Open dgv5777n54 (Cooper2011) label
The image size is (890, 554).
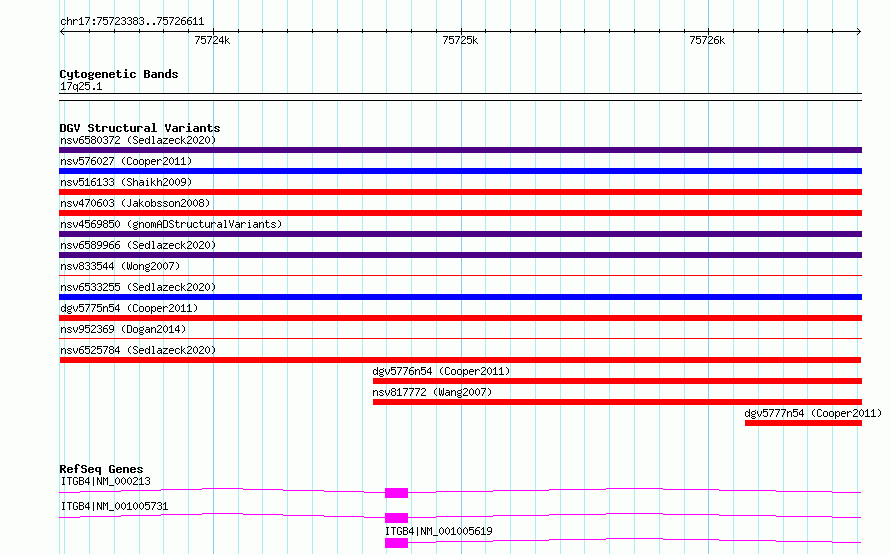click(x=813, y=413)
